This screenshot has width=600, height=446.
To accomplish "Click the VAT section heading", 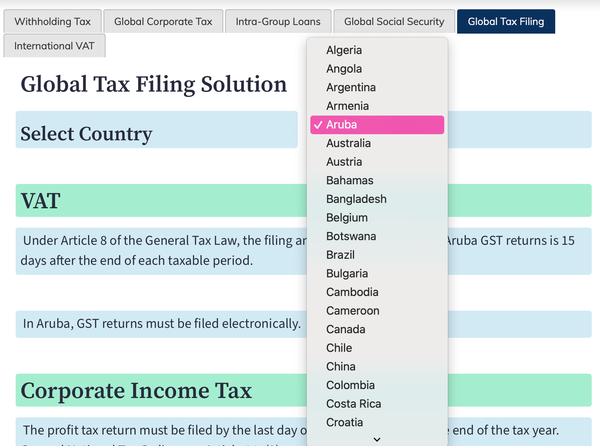I will (40, 201).
